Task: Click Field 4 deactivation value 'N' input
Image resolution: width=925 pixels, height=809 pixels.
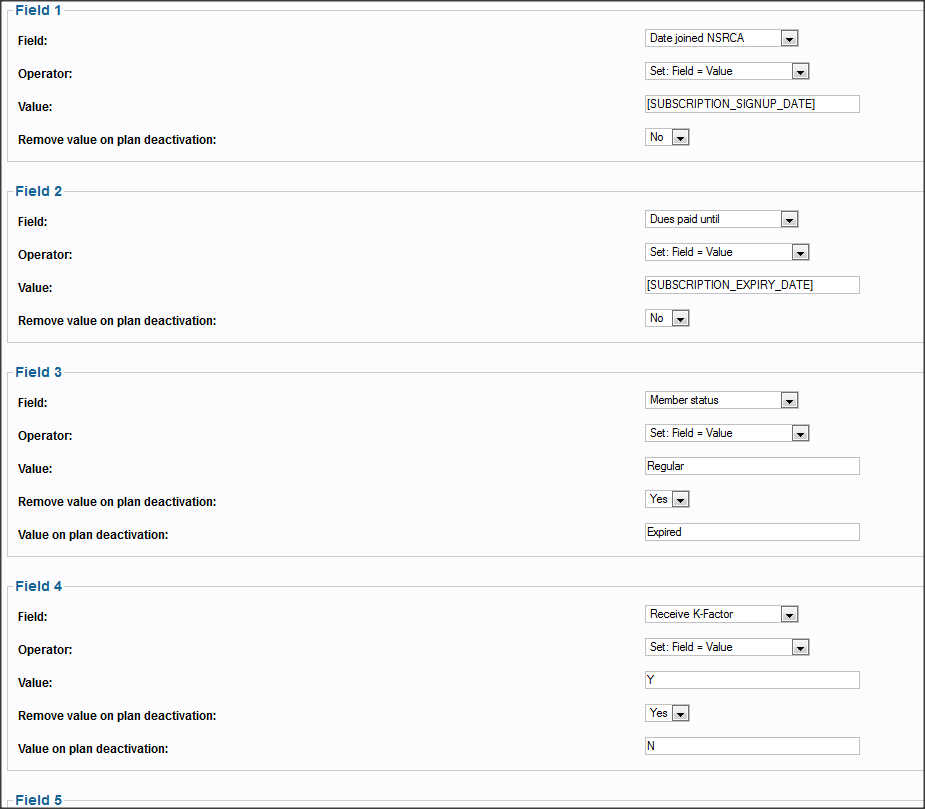Action: point(752,746)
